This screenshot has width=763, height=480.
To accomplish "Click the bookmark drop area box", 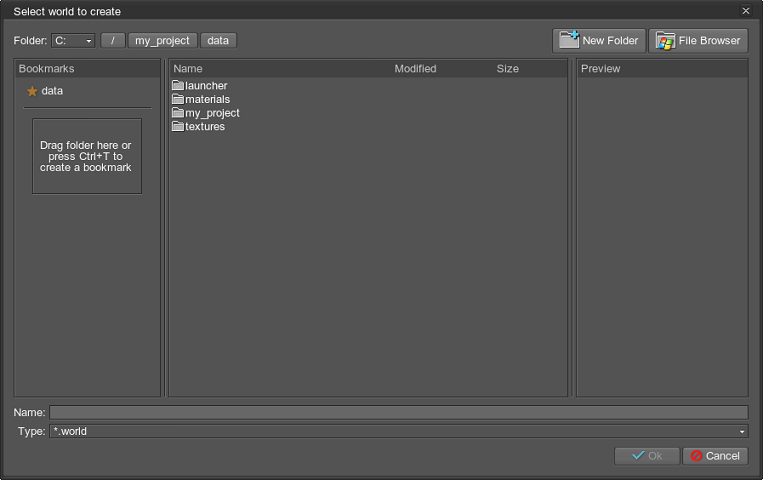I will pyautogui.click(x=87, y=156).
